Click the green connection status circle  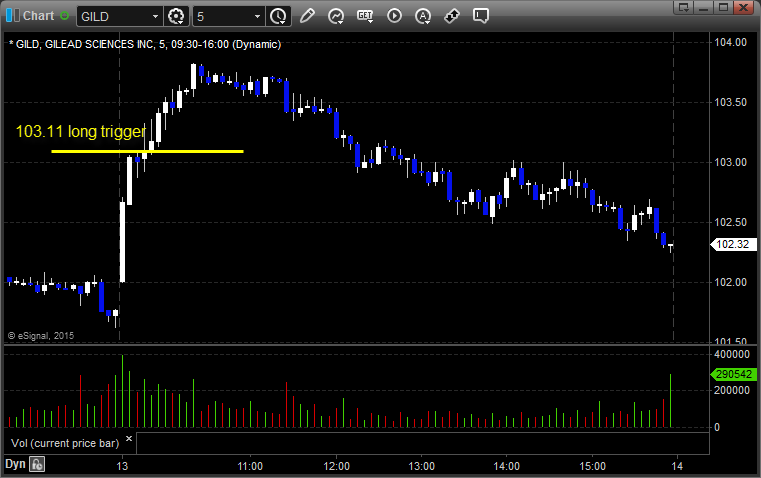pos(64,16)
